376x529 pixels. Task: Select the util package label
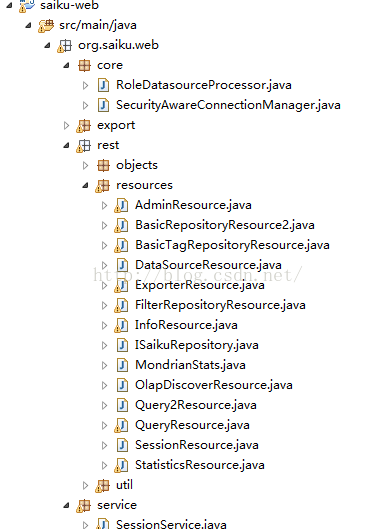point(125,485)
